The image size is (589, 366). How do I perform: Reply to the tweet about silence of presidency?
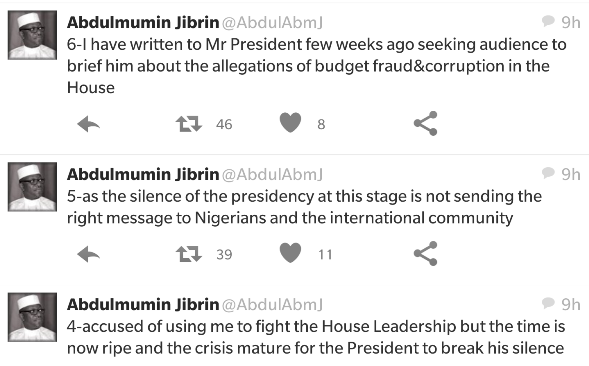(89, 254)
